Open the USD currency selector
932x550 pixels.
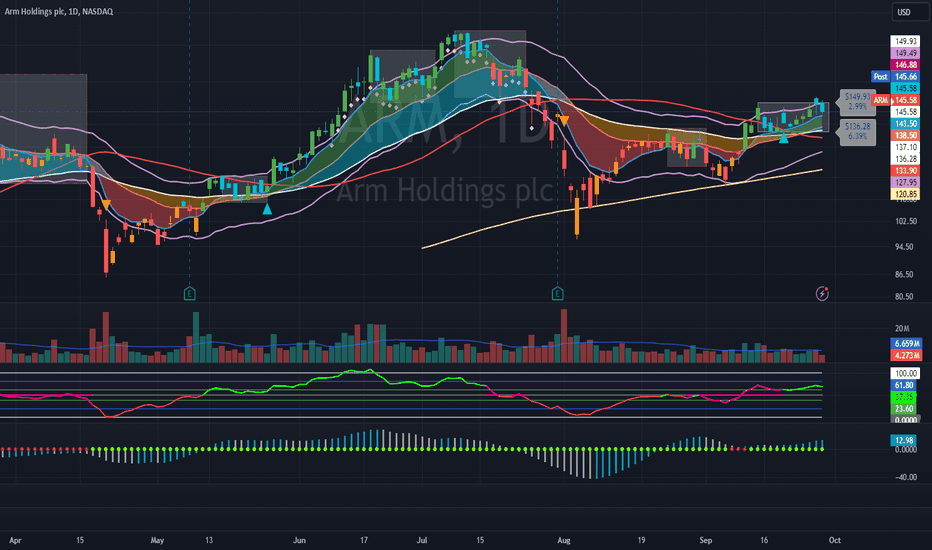(x=910, y=12)
